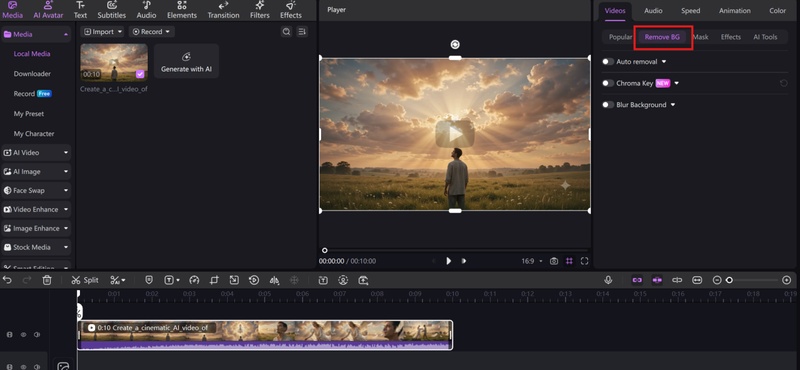
Task: Select the Create_a_cinematic_AI_video_of timeline clip
Action: pos(265,335)
